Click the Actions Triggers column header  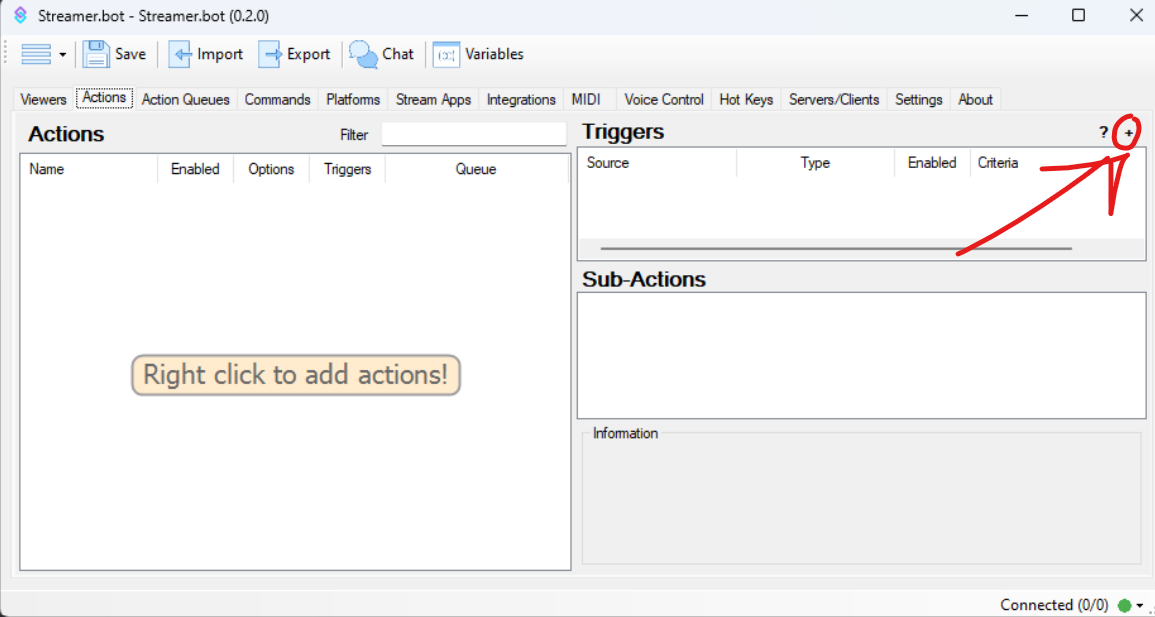[348, 169]
